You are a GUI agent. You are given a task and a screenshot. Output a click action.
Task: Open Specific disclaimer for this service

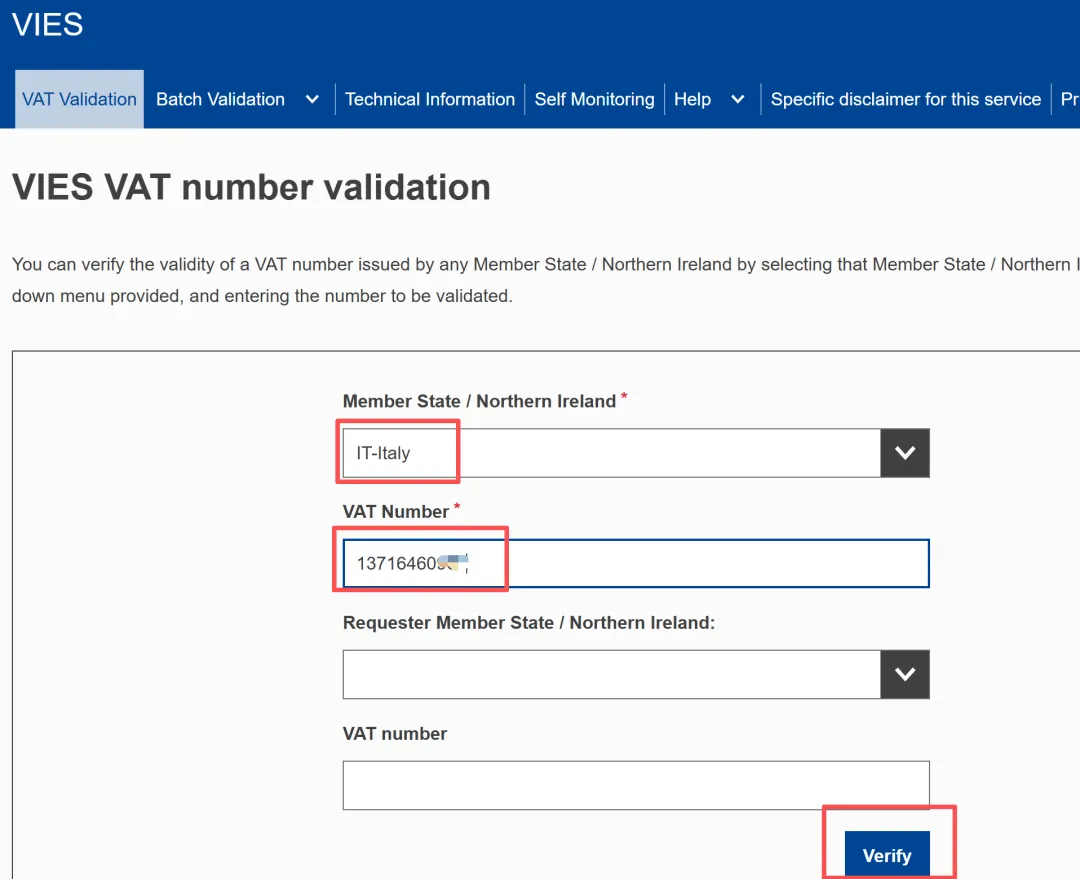[x=905, y=99]
